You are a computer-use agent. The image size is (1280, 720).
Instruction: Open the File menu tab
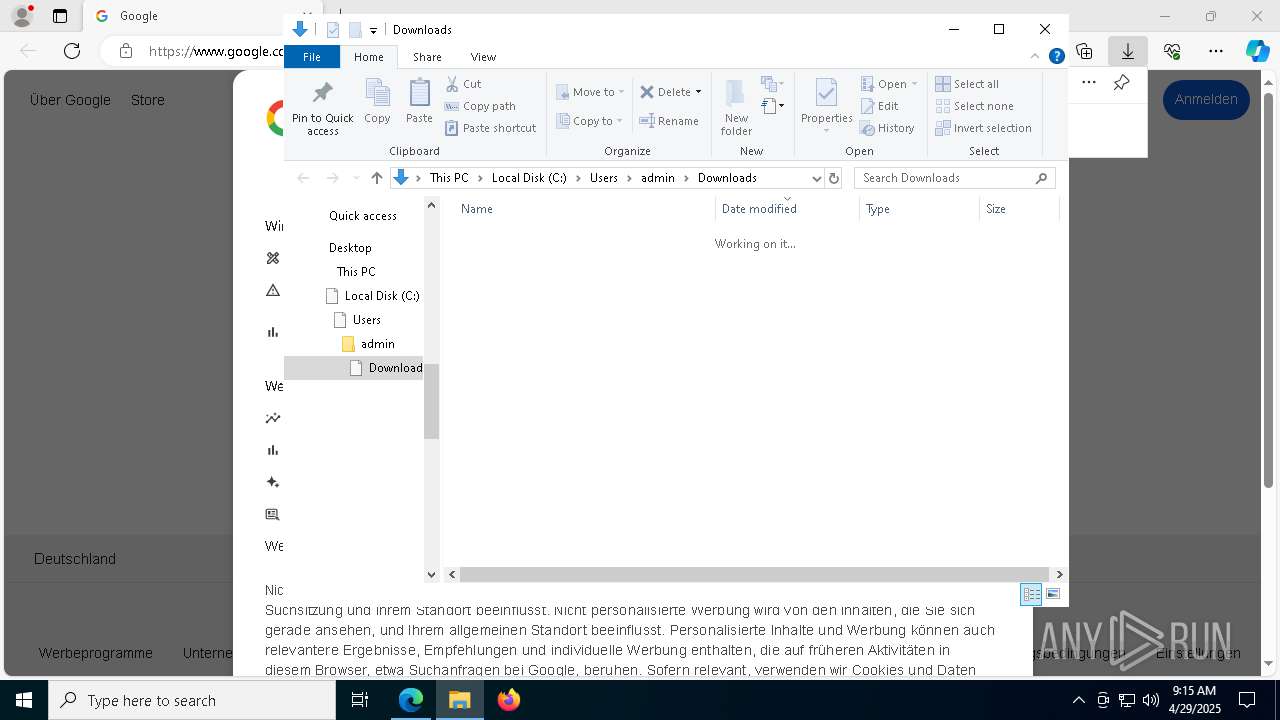[x=312, y=57]
